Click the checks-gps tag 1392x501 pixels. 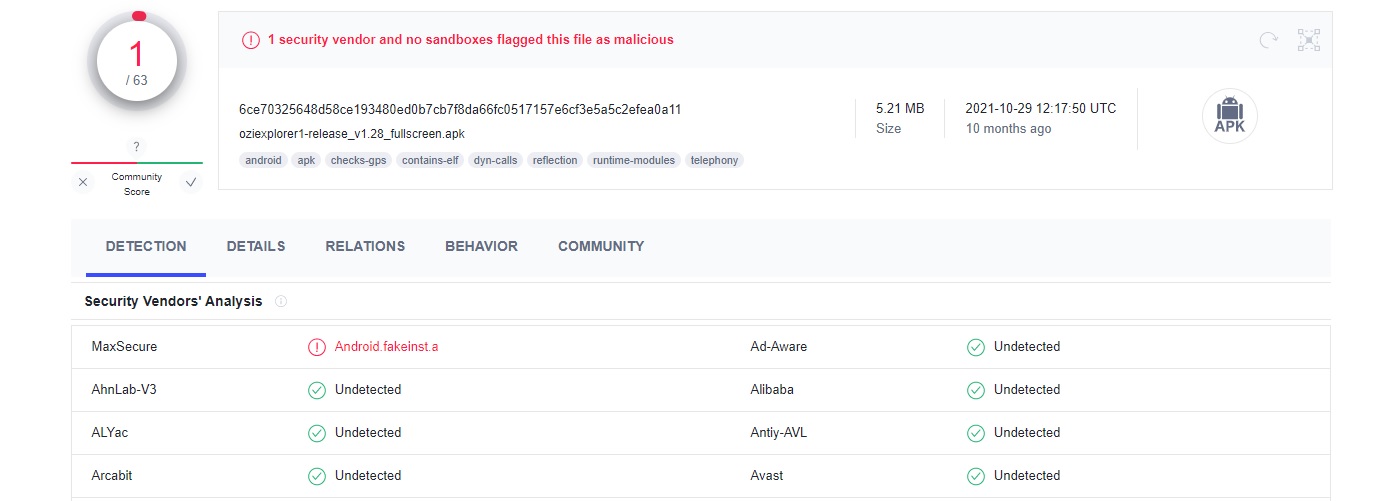358,160
